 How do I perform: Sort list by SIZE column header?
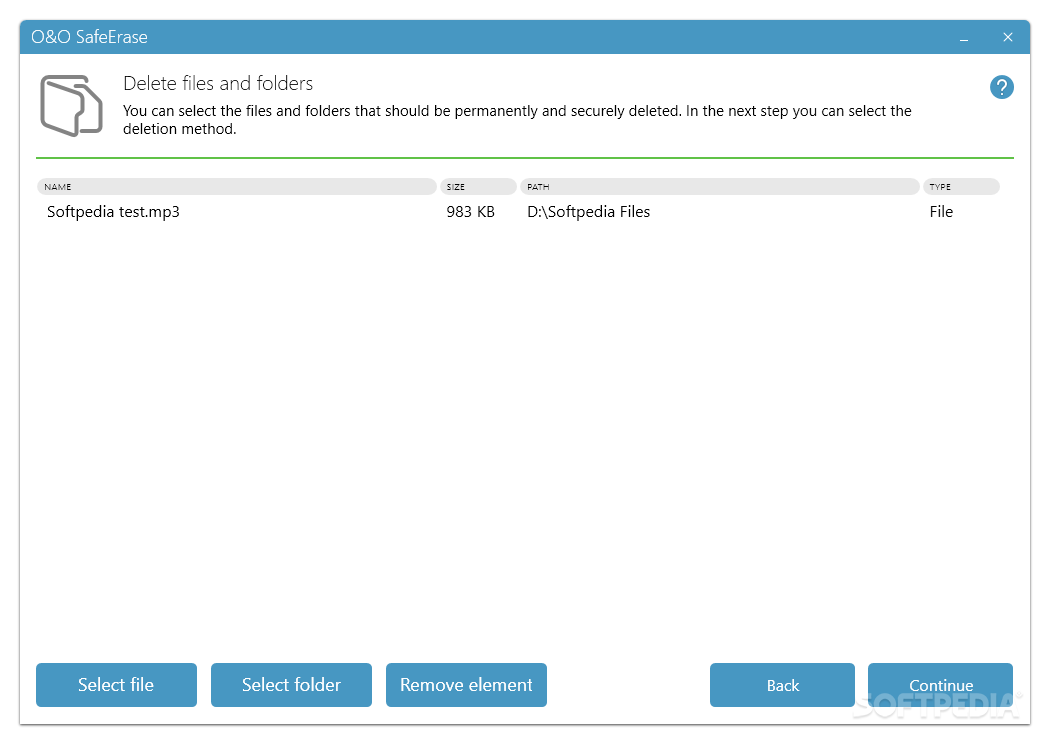478,187
